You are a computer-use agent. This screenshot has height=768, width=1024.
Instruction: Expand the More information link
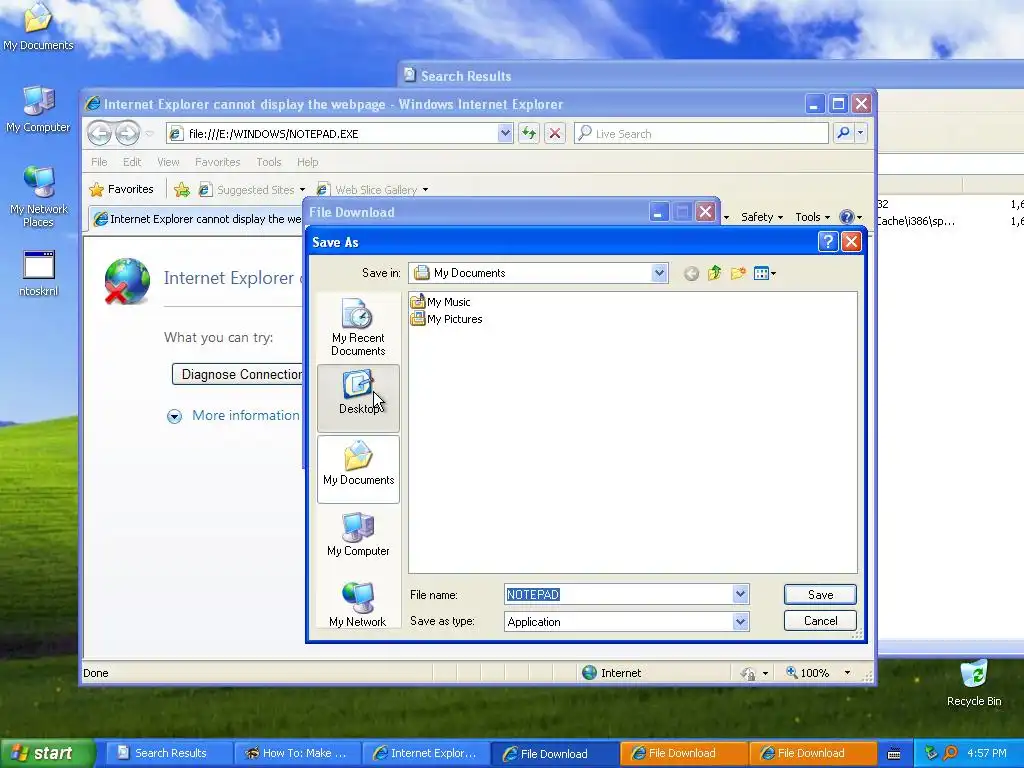tap(245, 415)
